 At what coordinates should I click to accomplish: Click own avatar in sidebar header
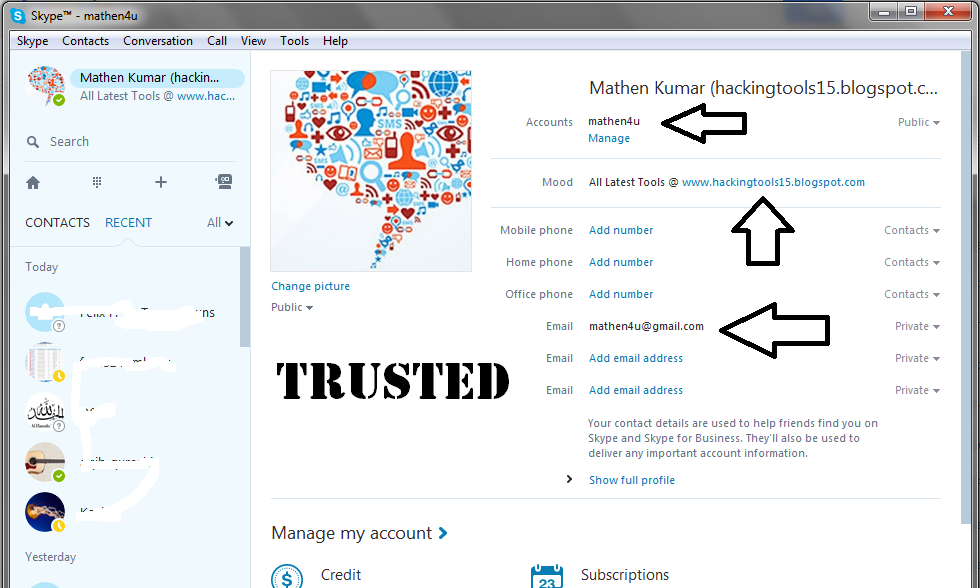point(45,86)
